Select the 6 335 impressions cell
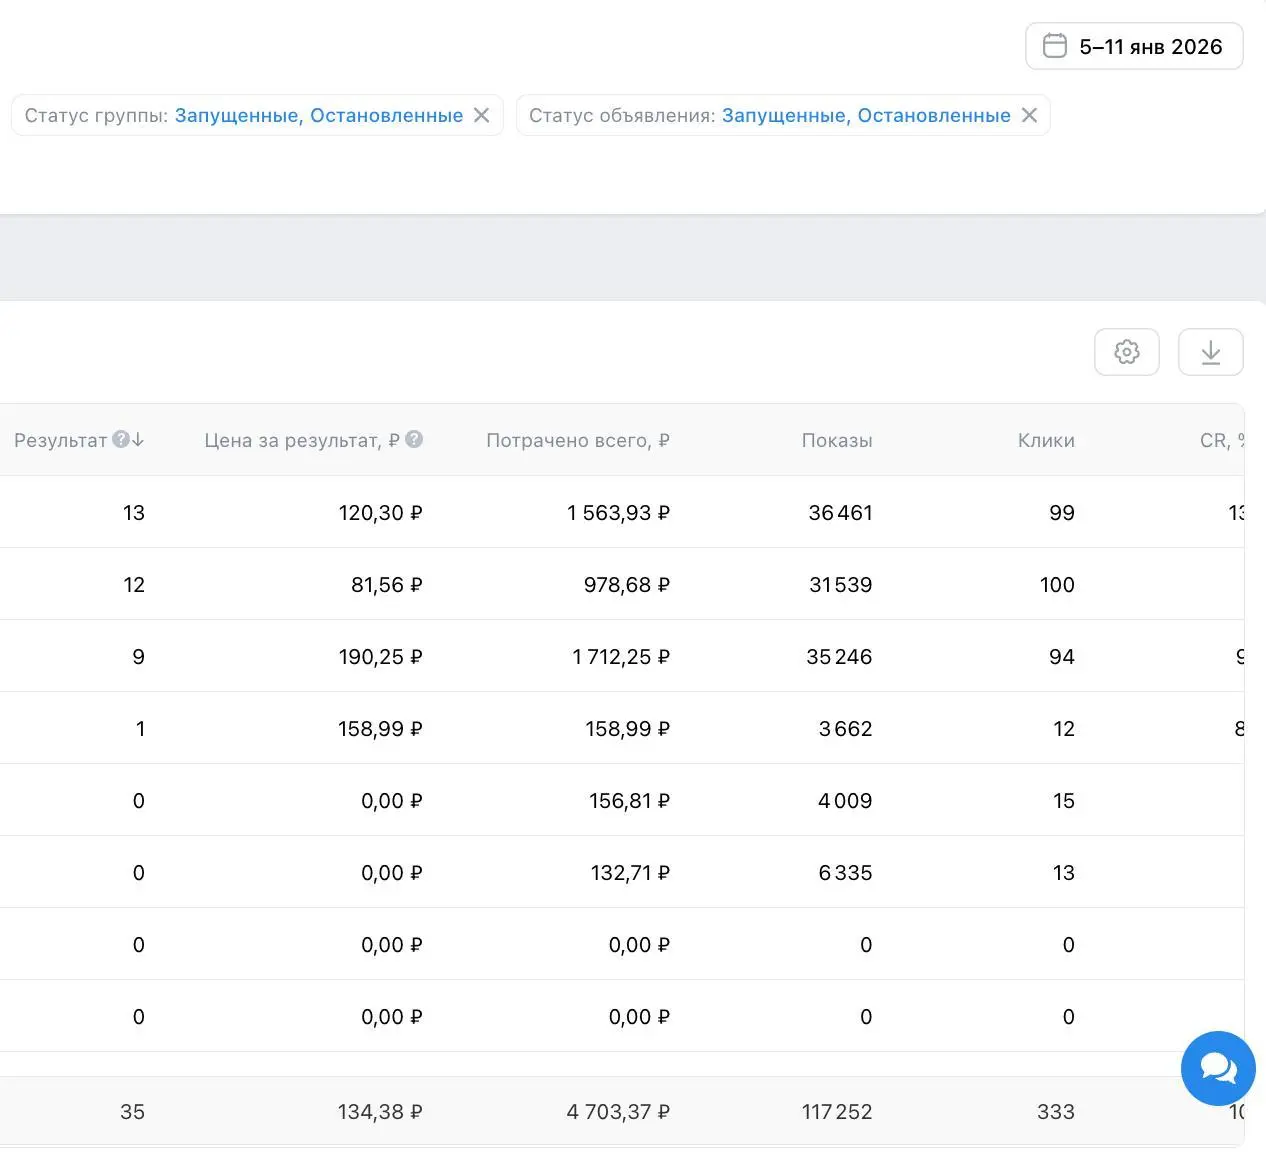Image resolution: width=1266 pixels, height=1160 pixels. pos(845,873)
